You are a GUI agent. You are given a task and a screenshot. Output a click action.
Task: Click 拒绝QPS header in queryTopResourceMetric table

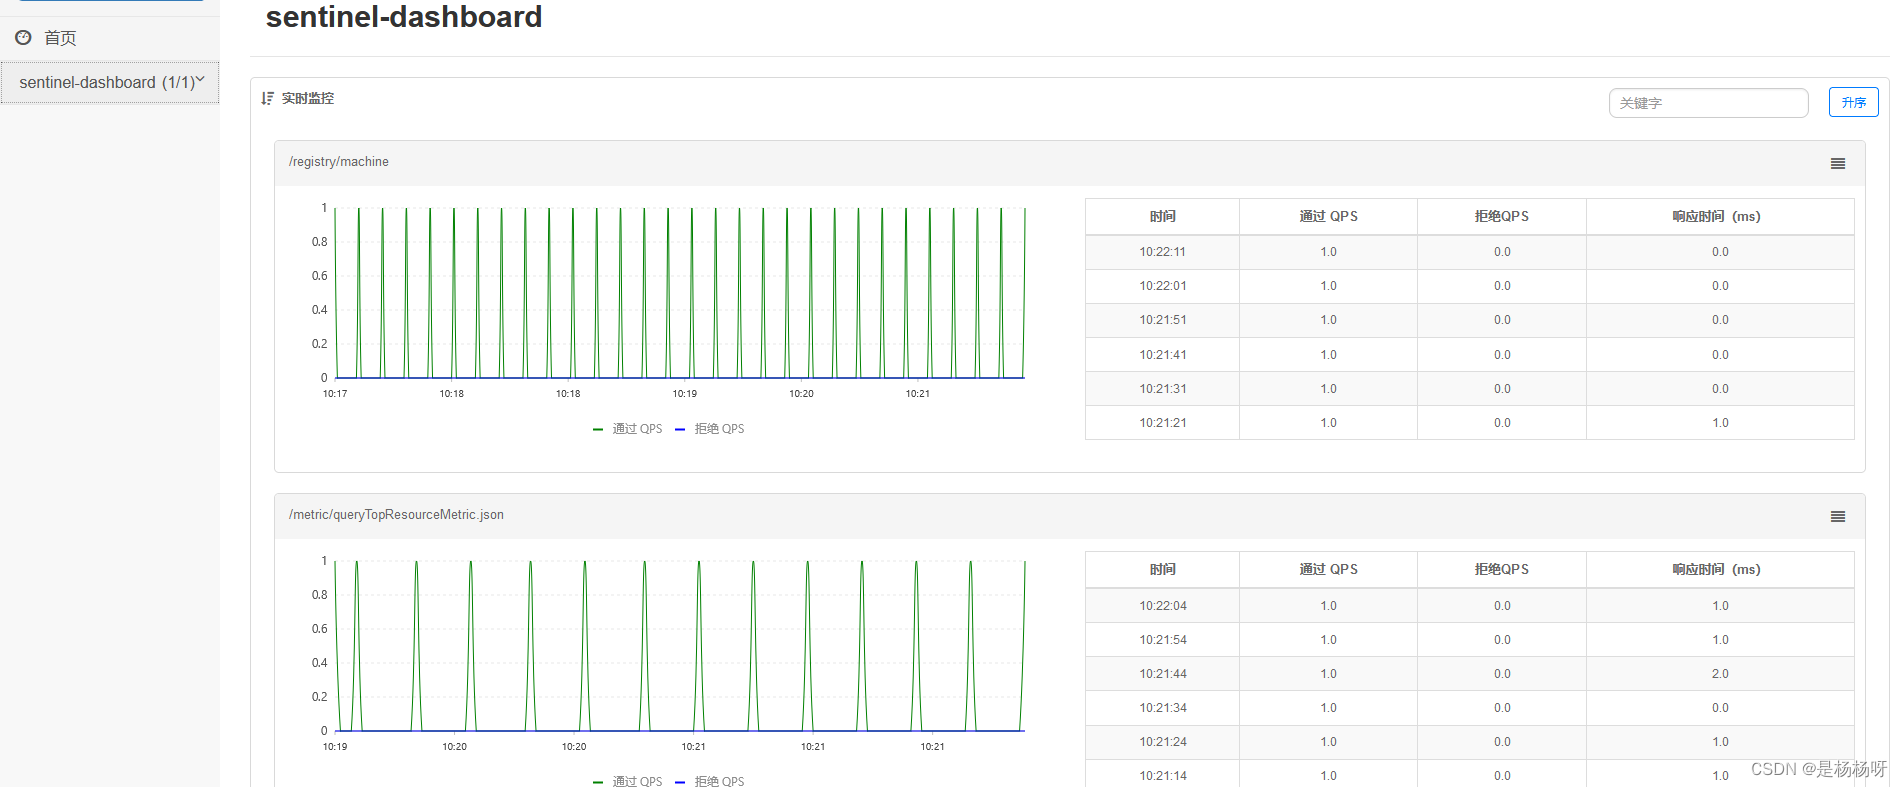1502,569
